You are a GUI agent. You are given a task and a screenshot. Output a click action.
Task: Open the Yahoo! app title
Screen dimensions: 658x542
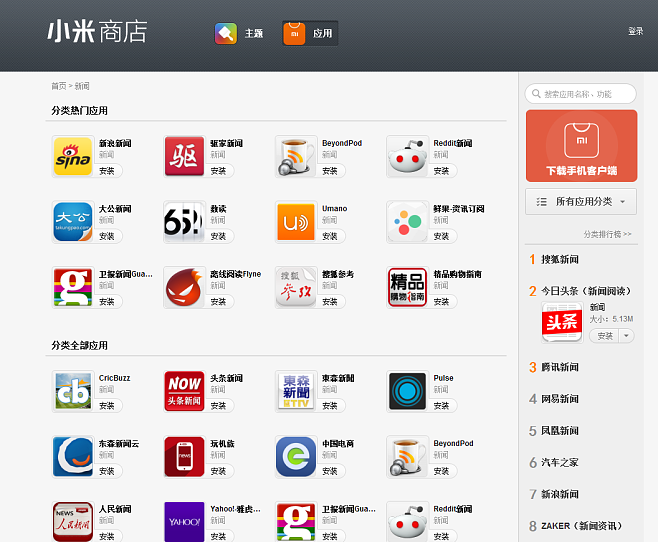pyautogui.click(x=235, y=509)
